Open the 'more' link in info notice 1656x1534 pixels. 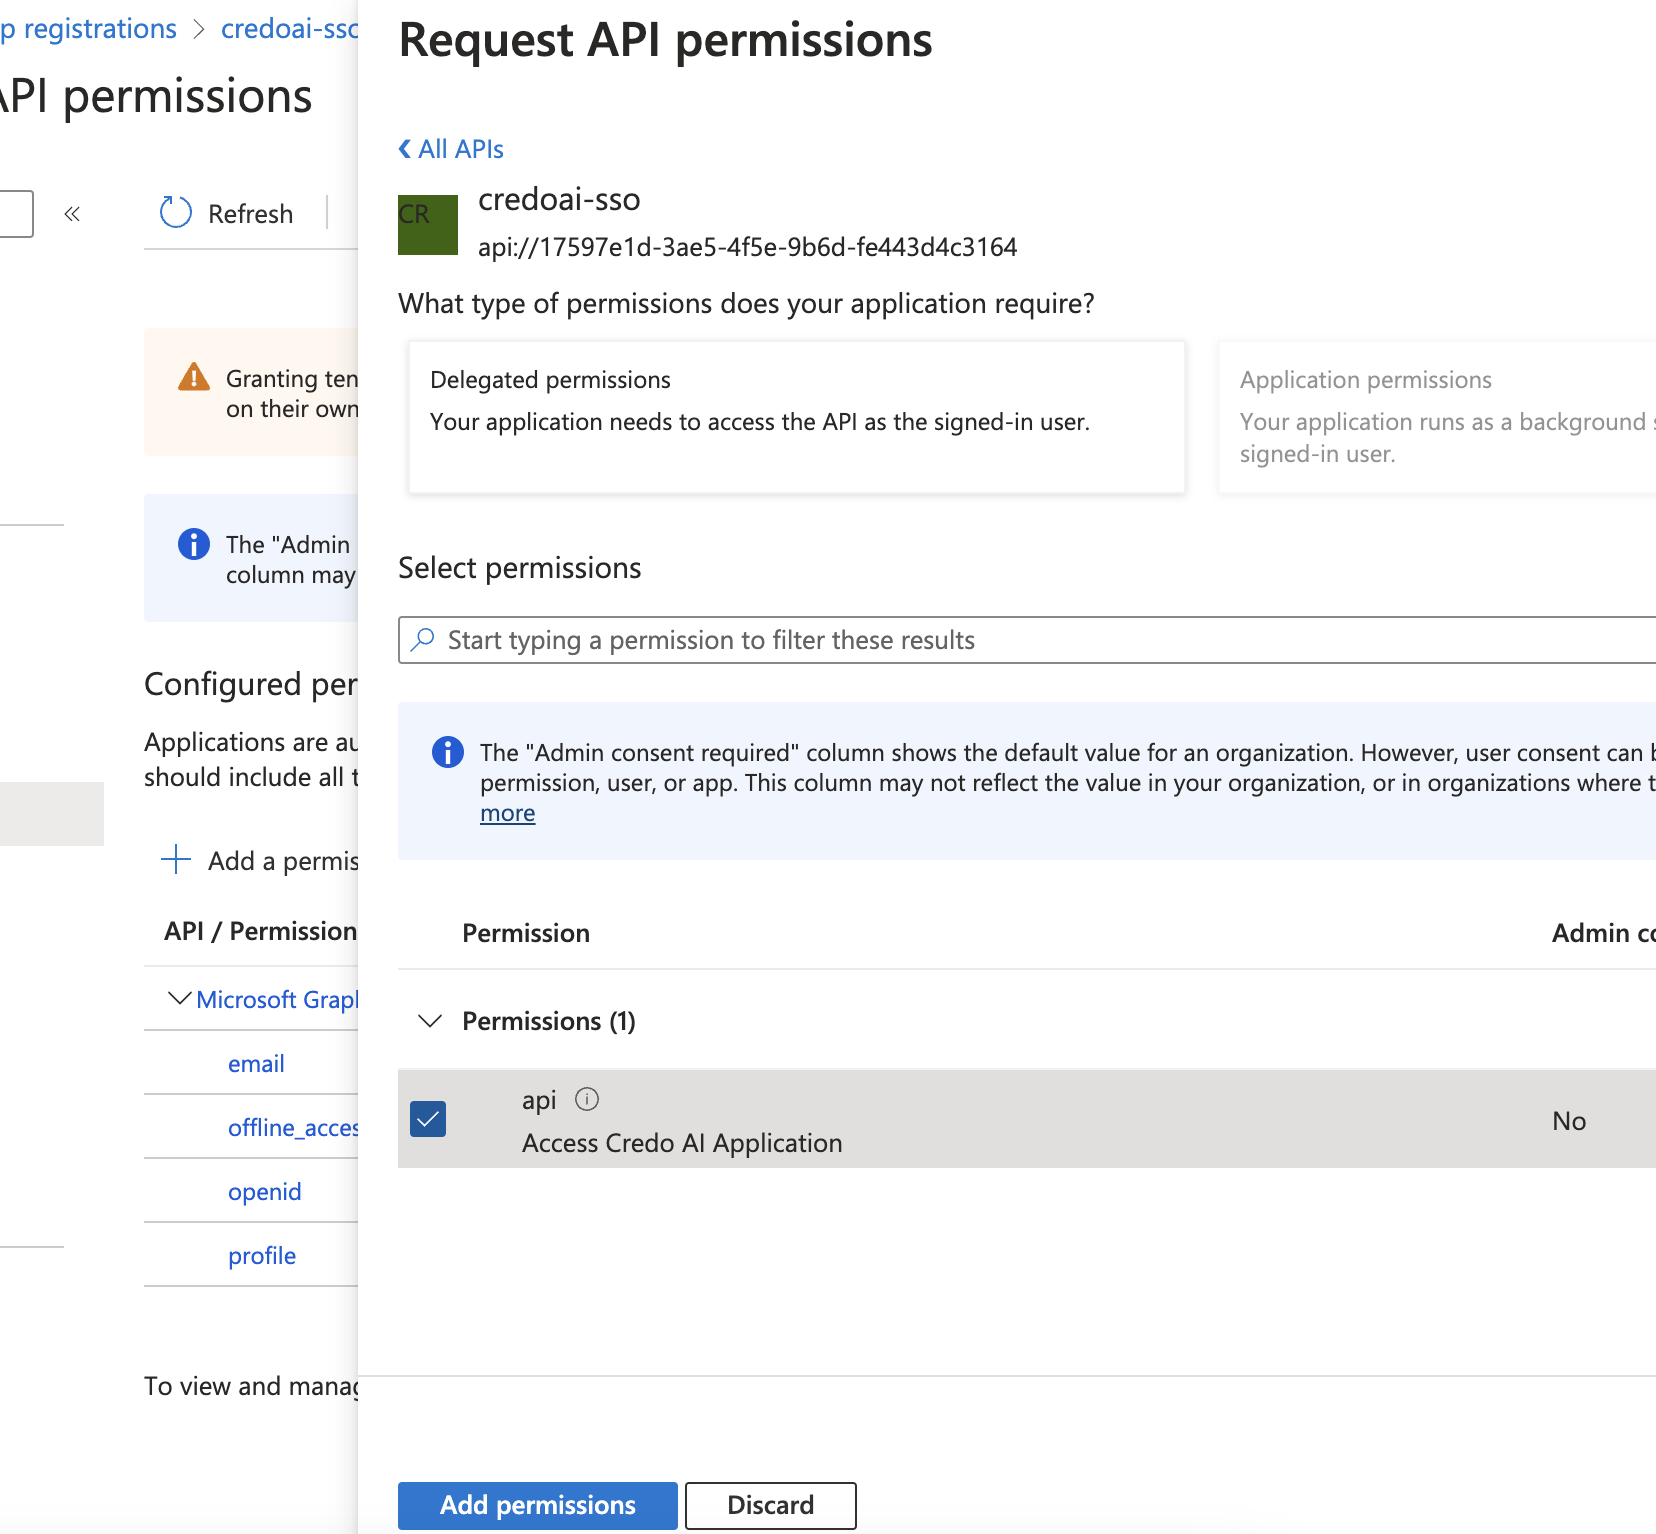[508, 813]
